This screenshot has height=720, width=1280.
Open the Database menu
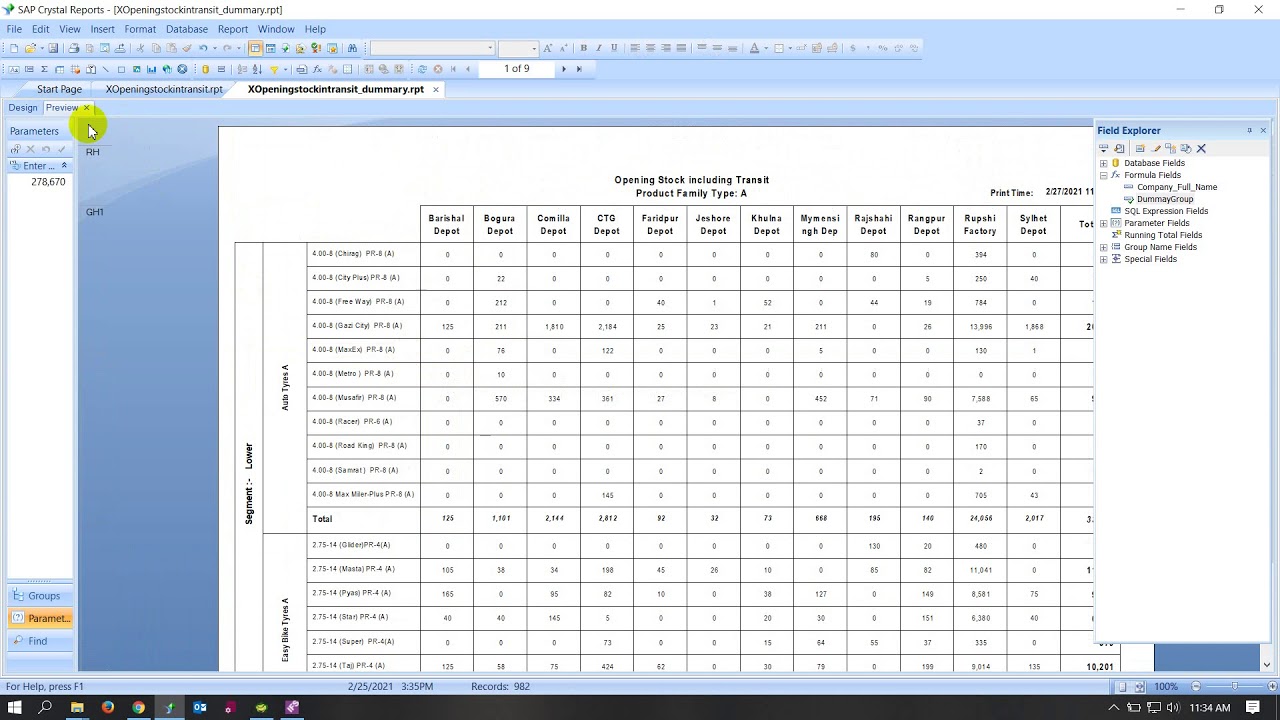(x=187, y=29)
